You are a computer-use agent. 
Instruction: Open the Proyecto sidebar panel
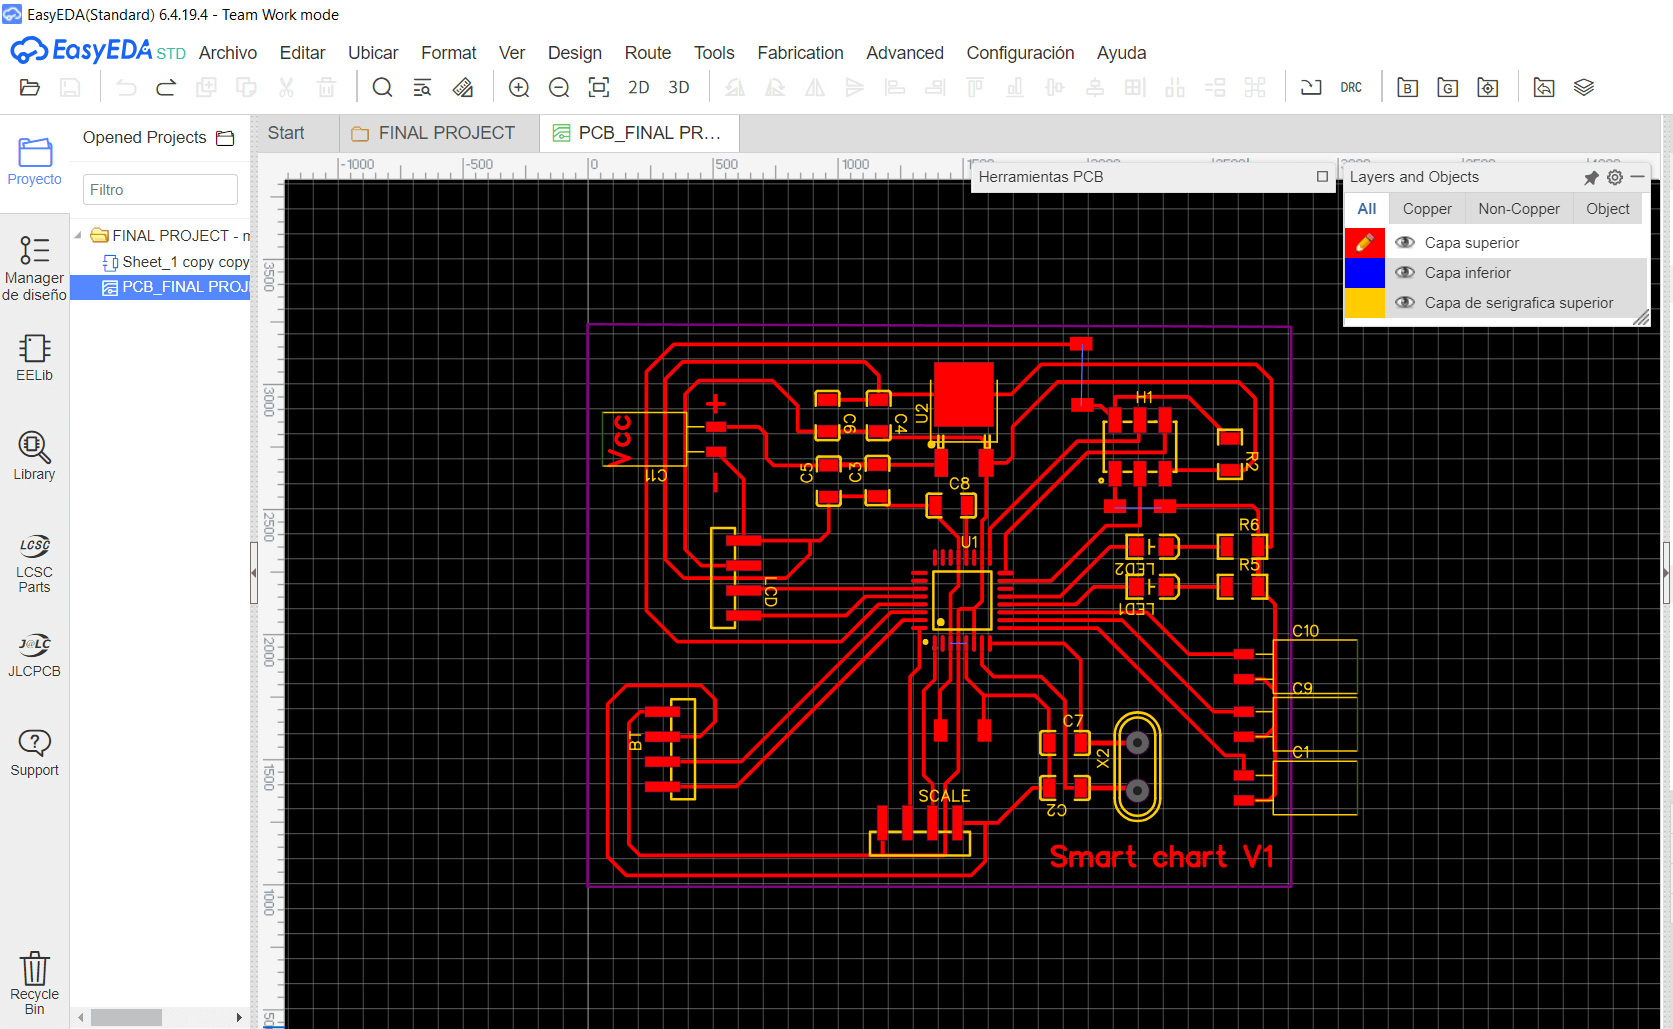(x=35, y=161)
